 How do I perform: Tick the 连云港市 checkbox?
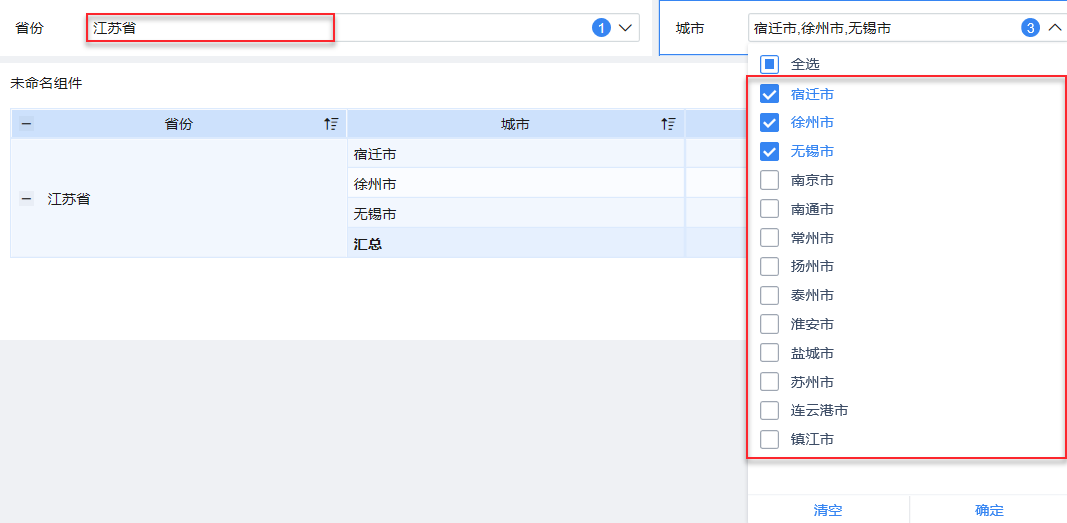pos(769,411)
